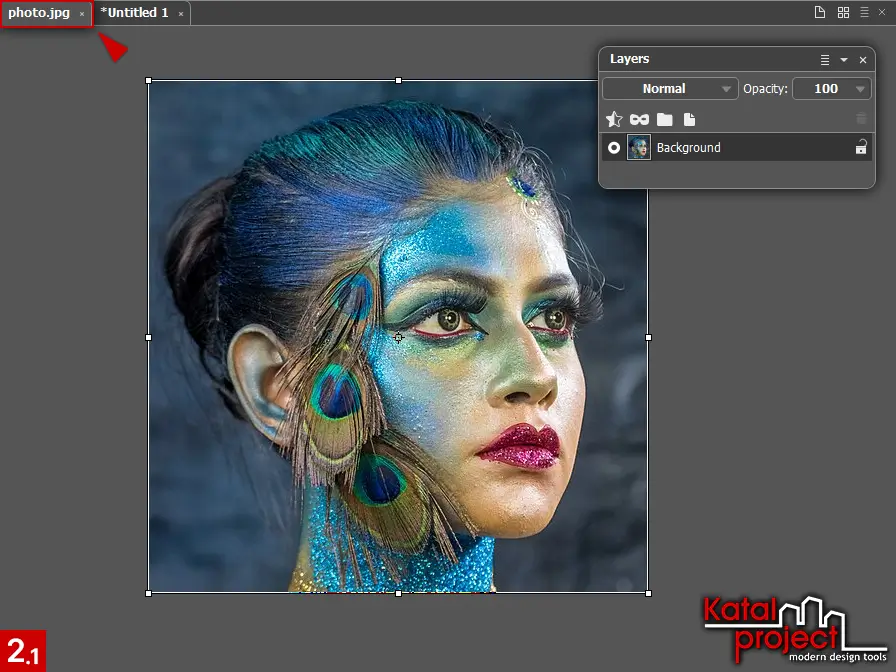Switch to the Untitled 1 tab
The image size is (896, 672).
pyautogui.click(x=134, y=13)
